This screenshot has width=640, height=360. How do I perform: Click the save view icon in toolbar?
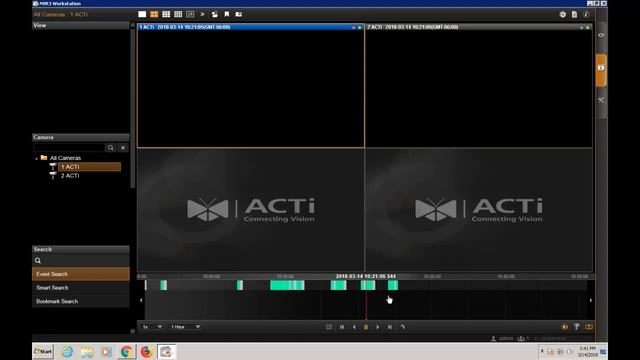click(215, 14)
